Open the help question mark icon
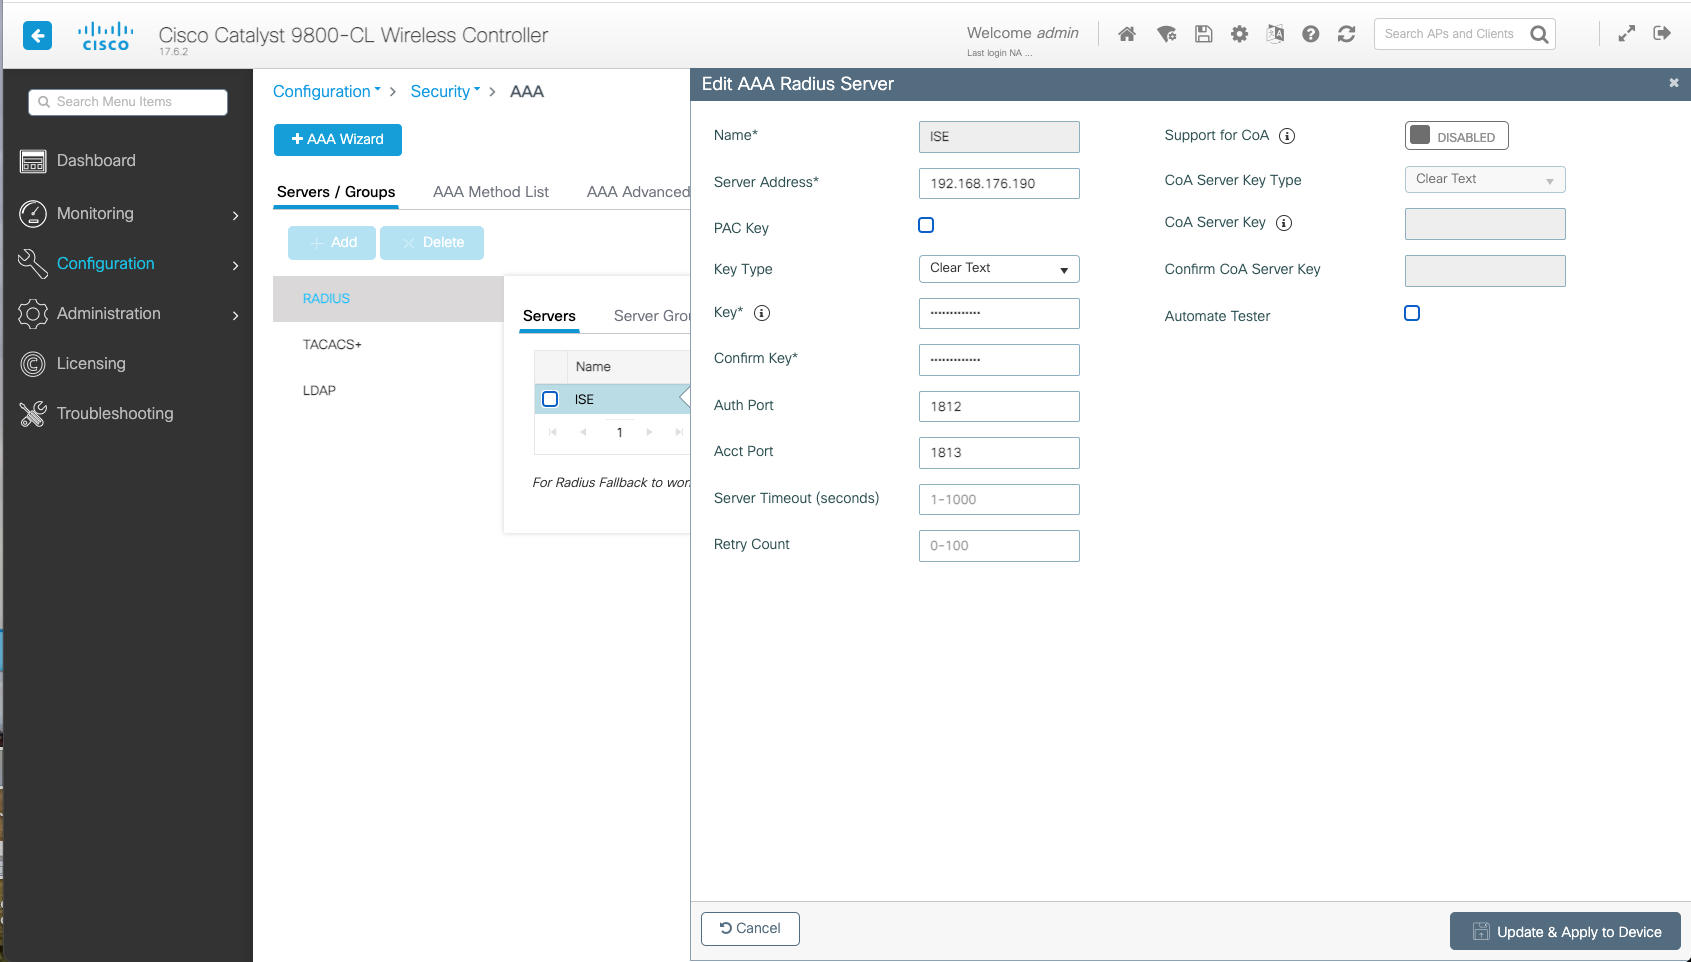 (x=1311, y=34)
